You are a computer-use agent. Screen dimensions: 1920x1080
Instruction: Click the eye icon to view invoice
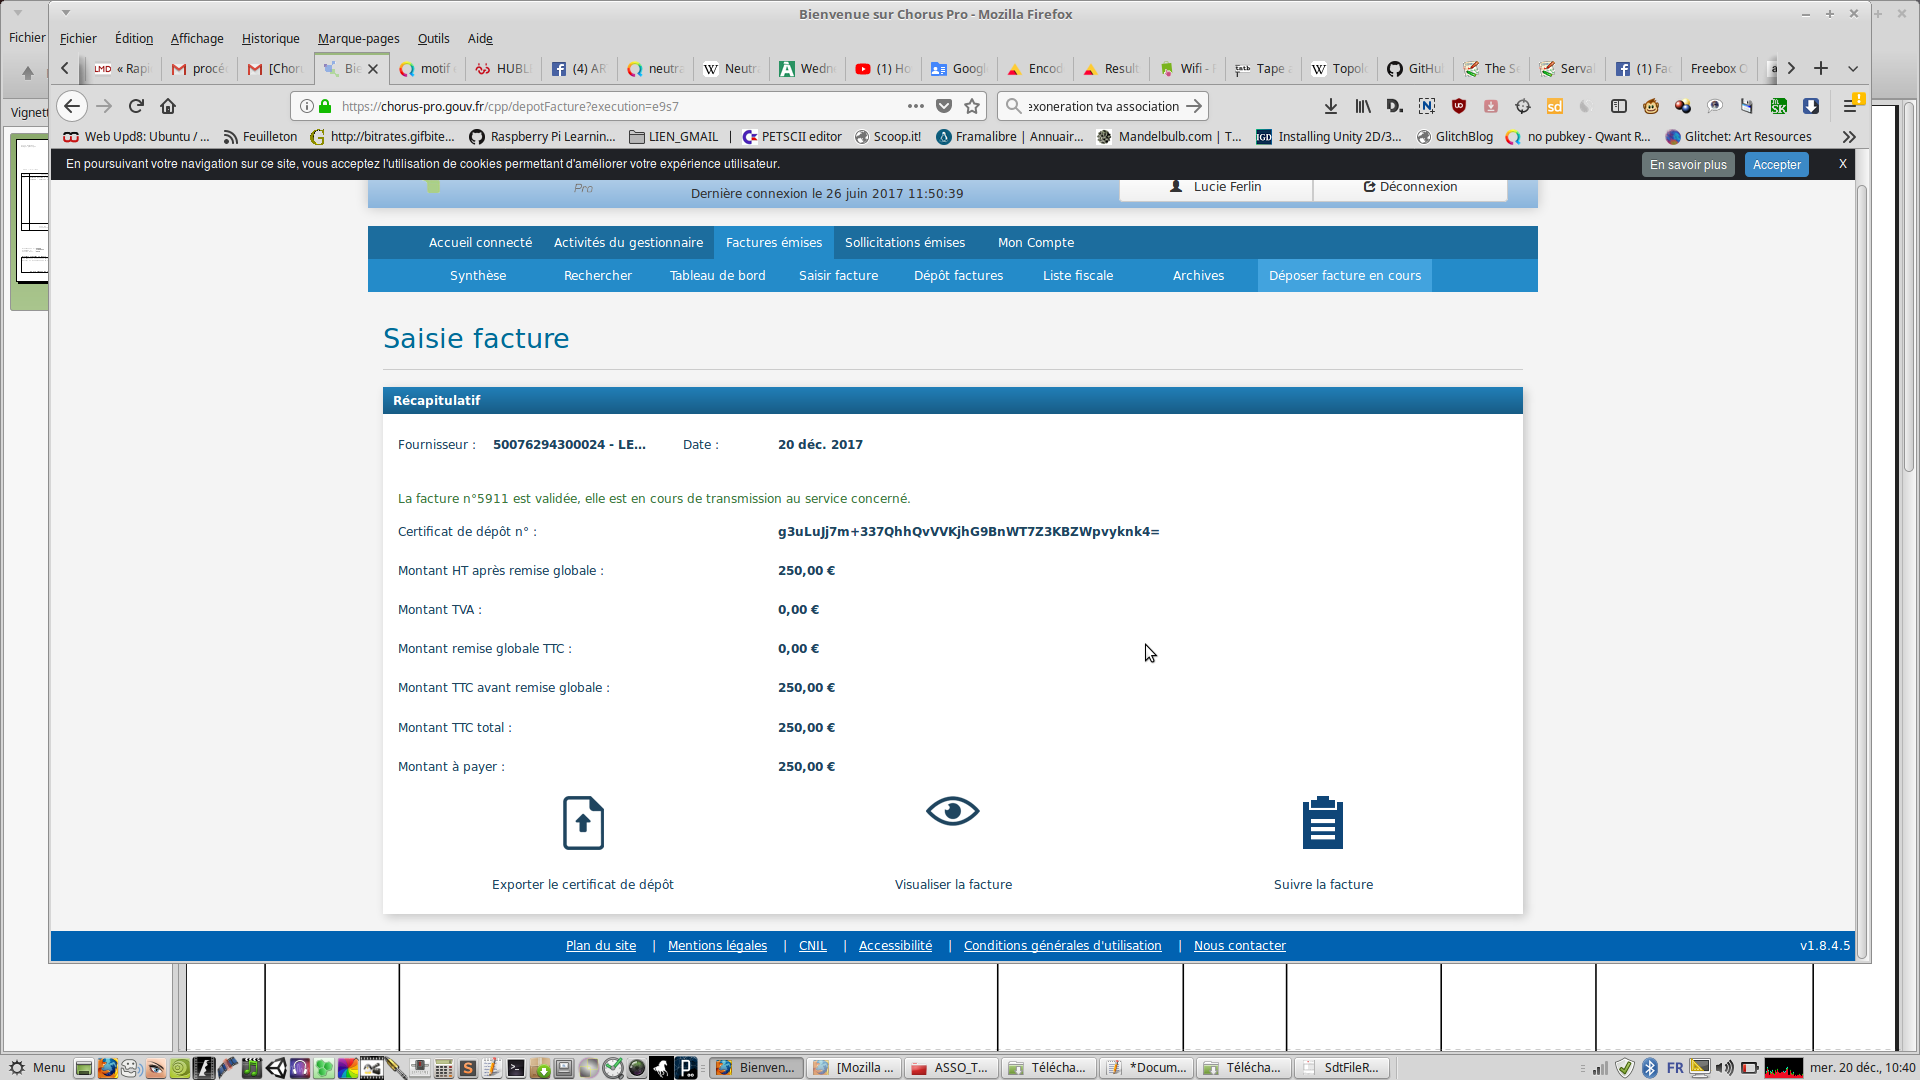[952, 811]
